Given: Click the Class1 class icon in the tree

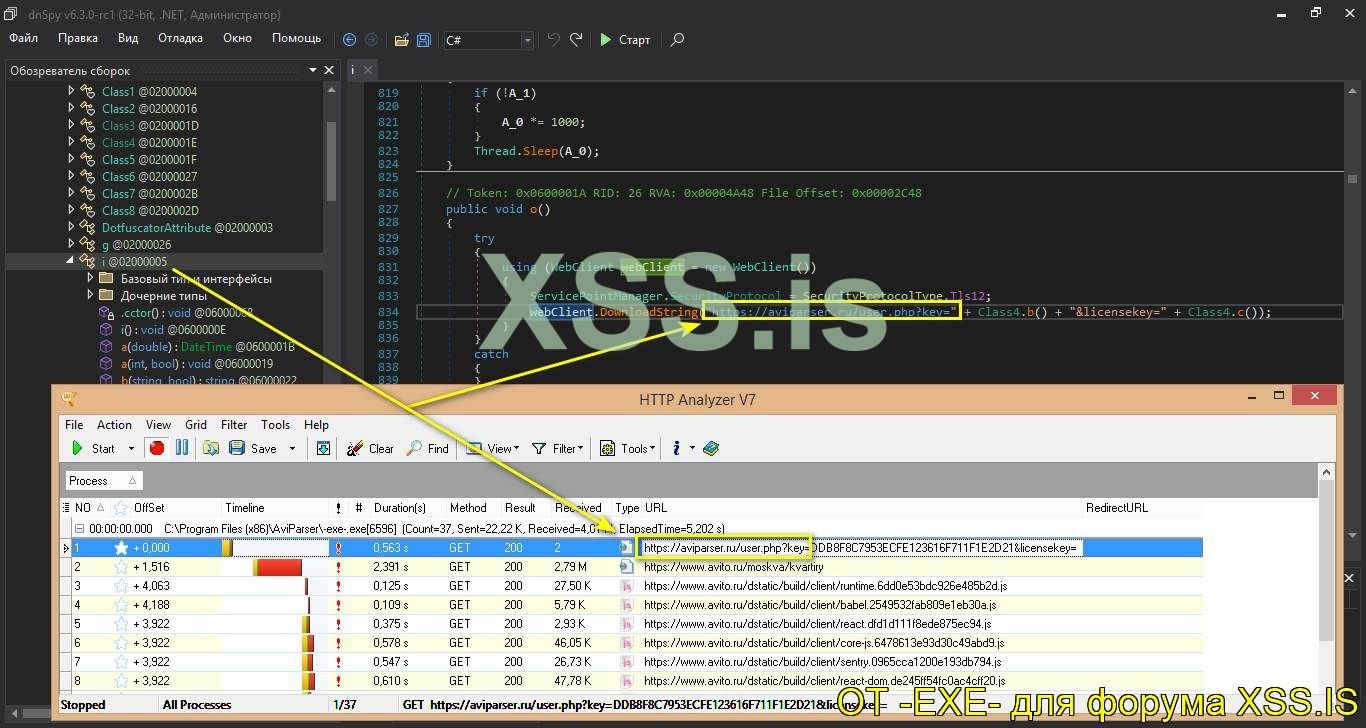Looking at the screenshot, I should pyautogui.click(x=88, y=92).
